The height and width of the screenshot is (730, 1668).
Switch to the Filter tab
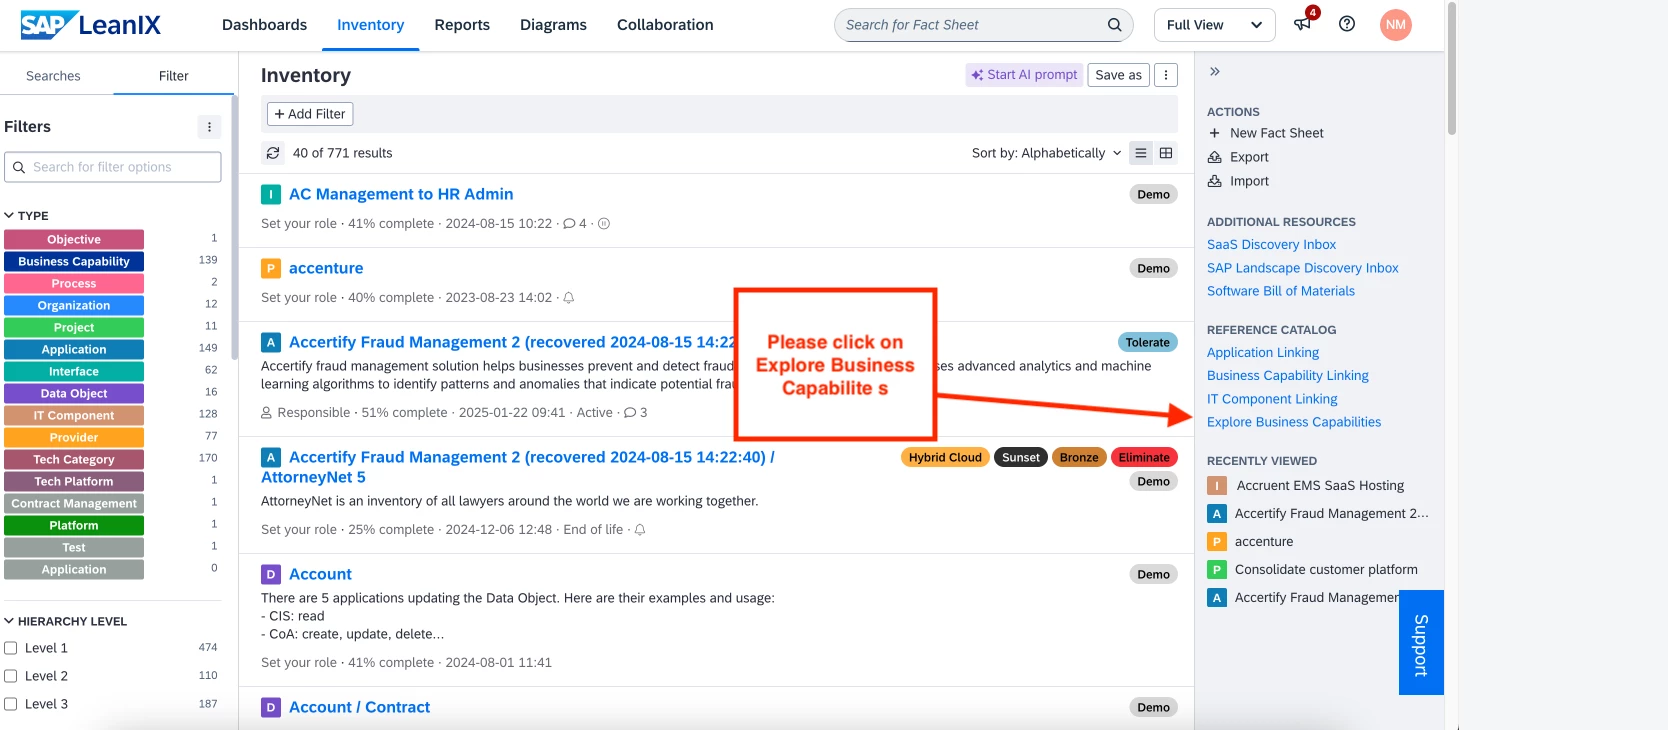click(174, 76)
